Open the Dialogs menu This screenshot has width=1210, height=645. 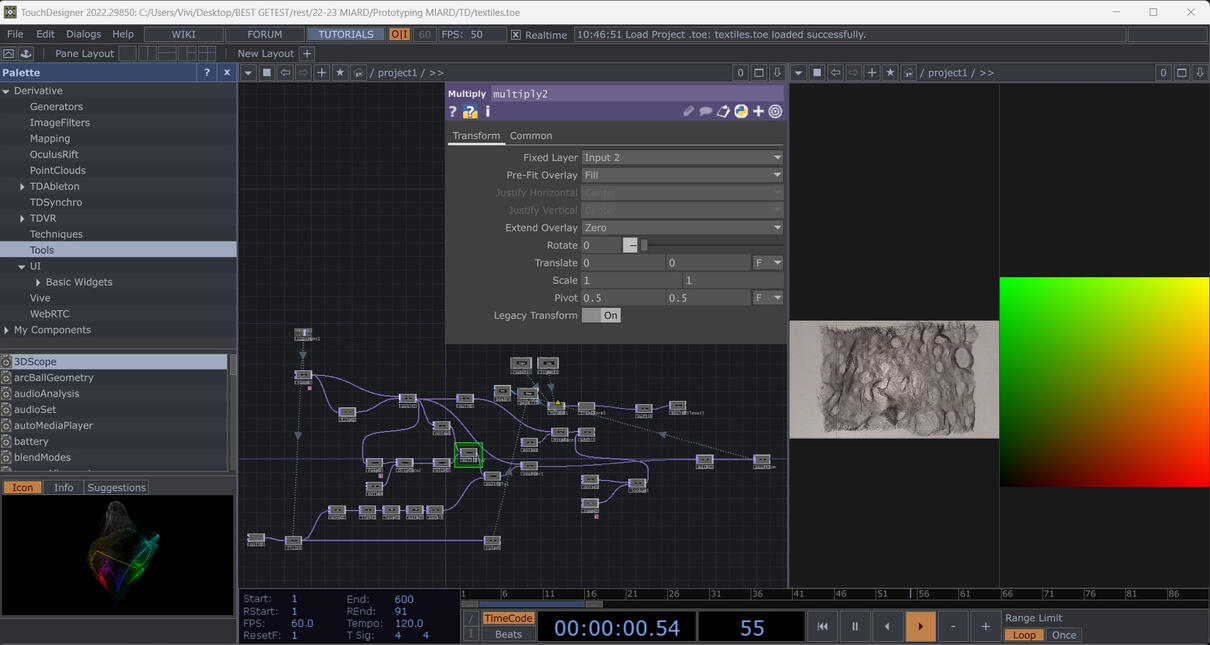pyautogui.click(x=82, y=33)
